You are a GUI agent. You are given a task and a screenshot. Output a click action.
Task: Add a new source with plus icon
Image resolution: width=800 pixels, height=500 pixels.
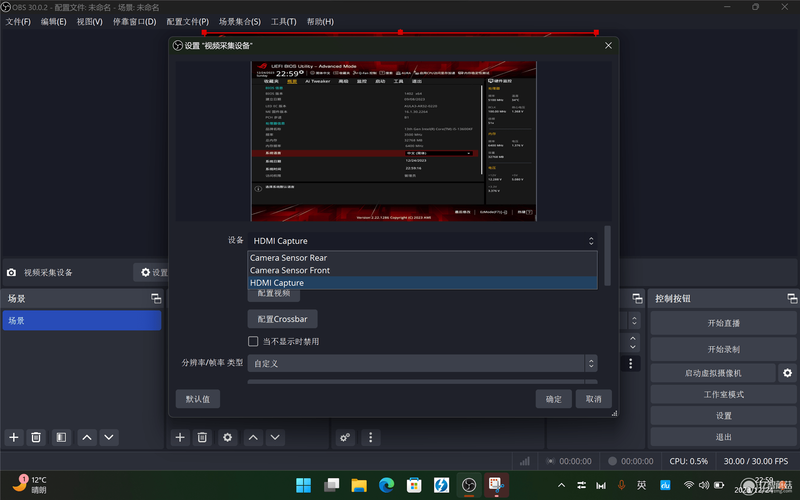pyautogui.click(x=180, y=437)
